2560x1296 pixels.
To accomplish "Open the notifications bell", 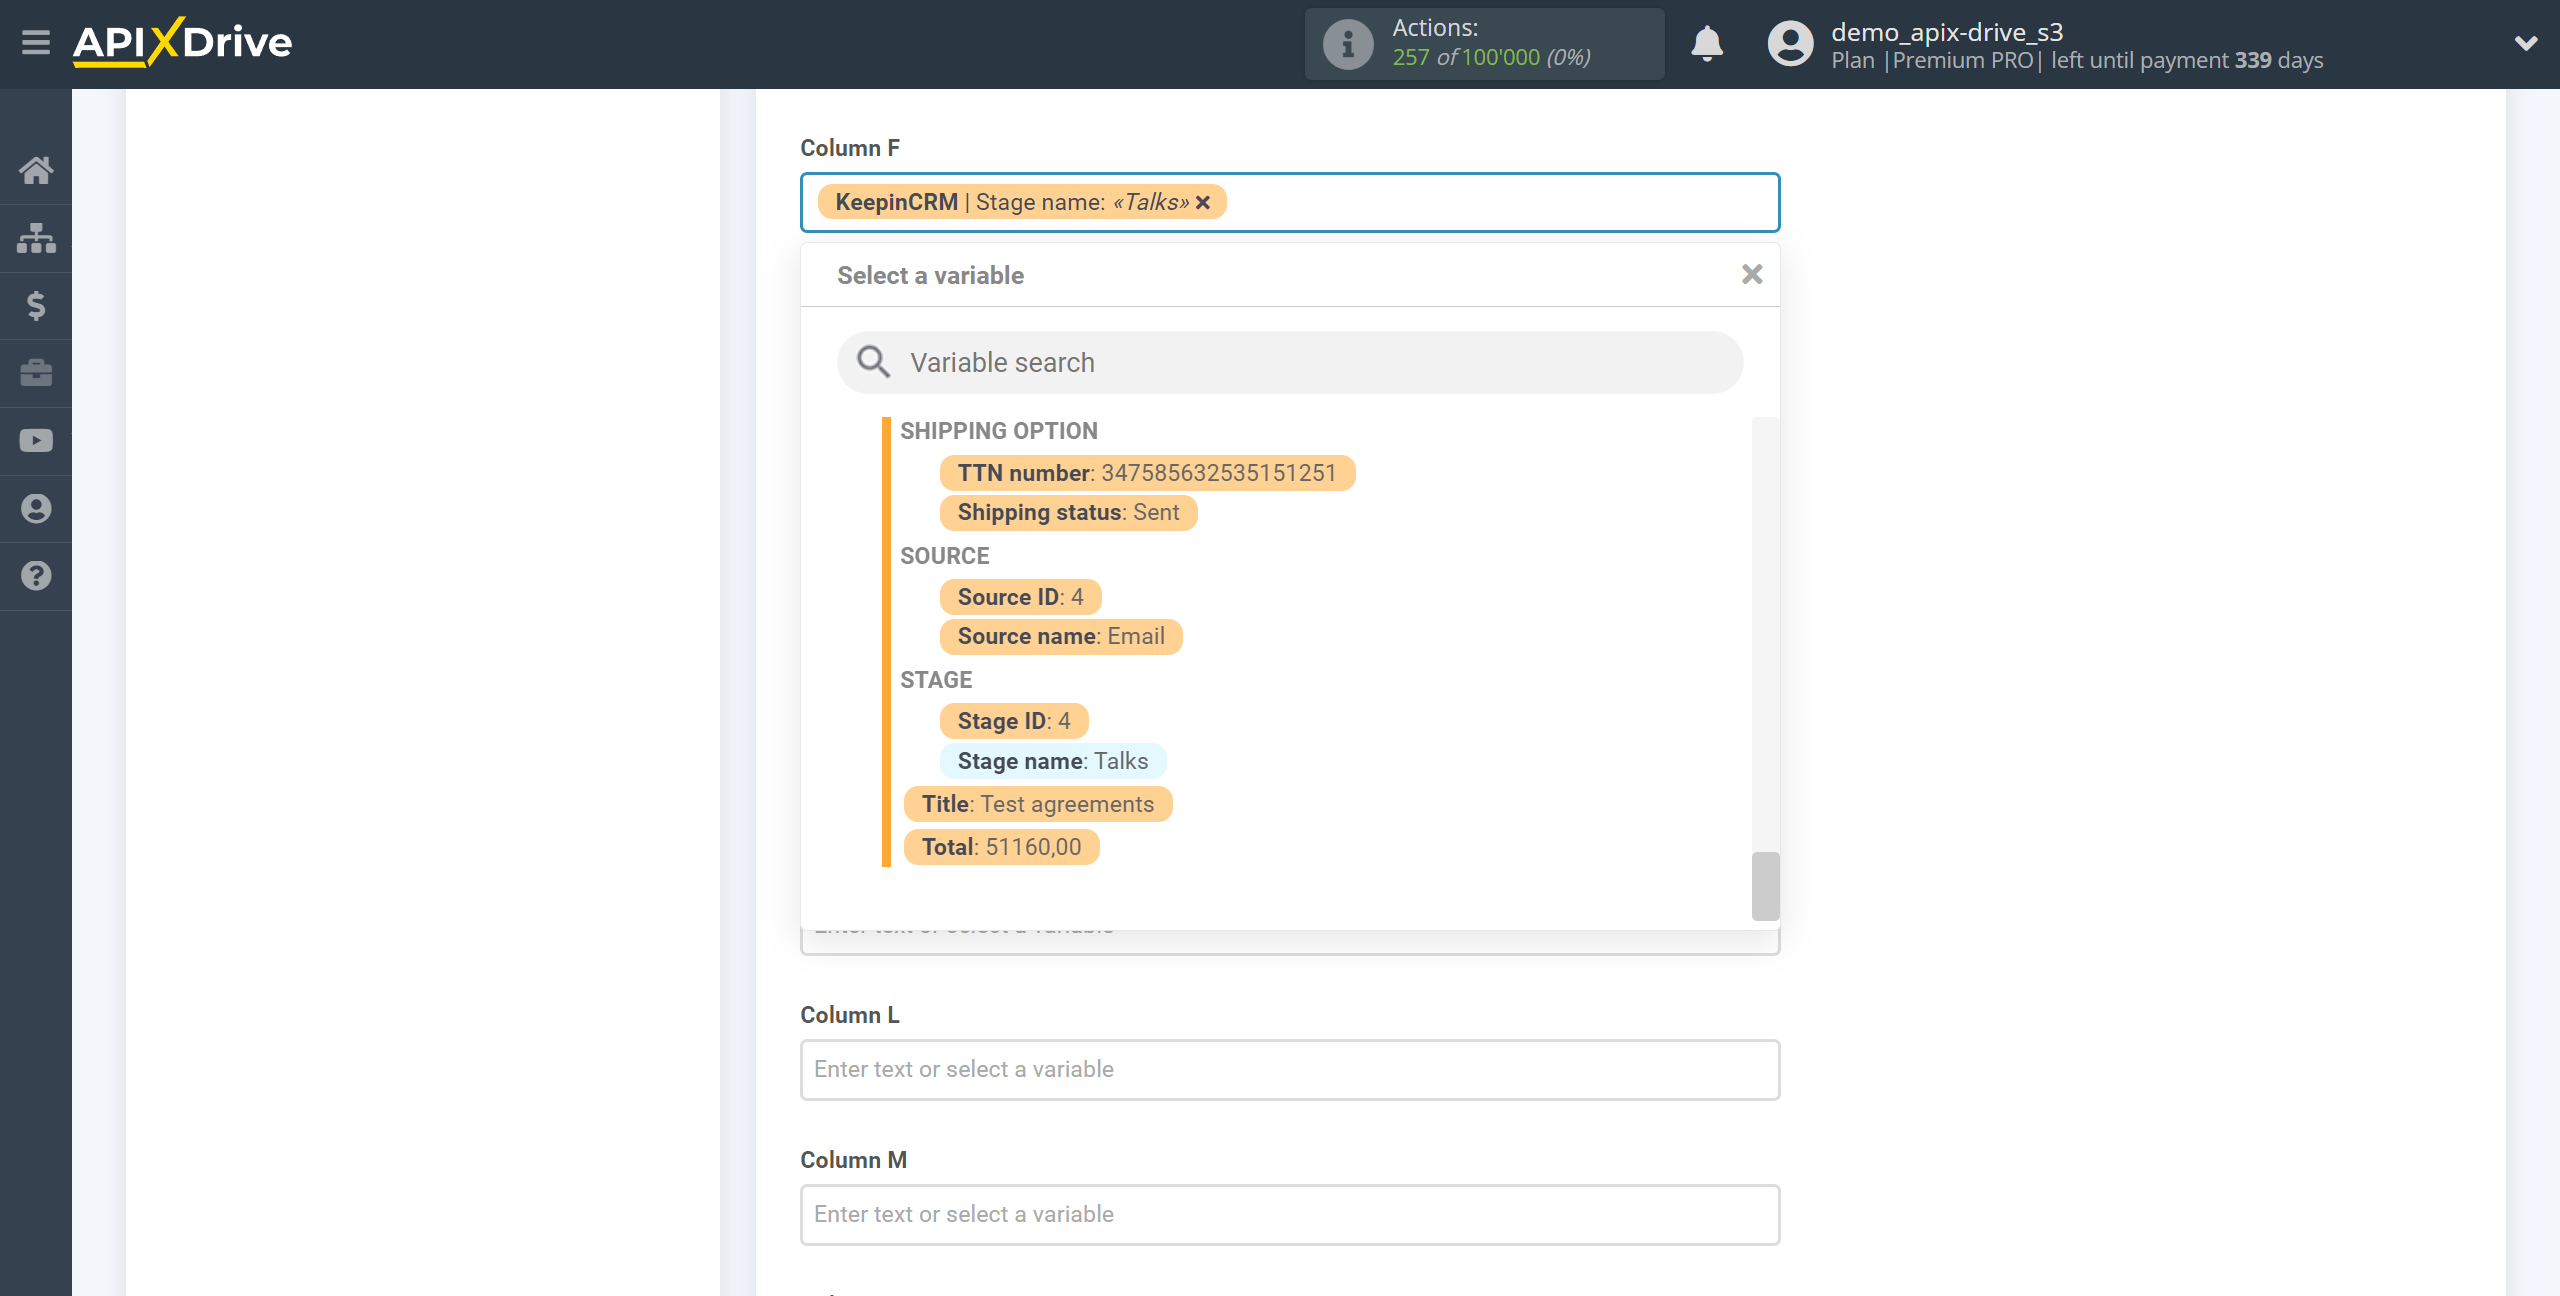I will click(x=1707, y=44).
